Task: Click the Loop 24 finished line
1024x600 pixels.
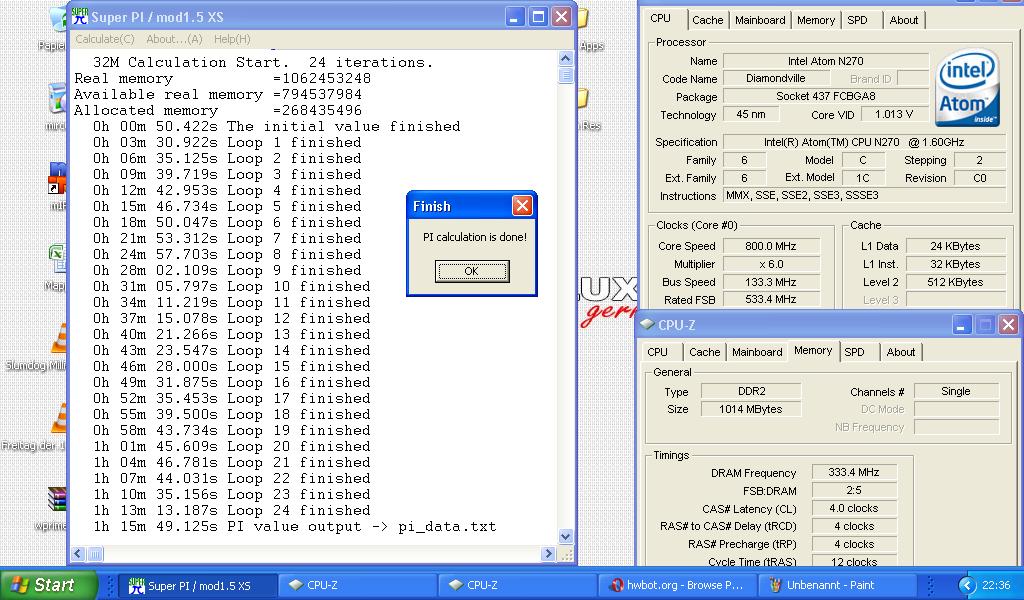Action: pos(231,511)
